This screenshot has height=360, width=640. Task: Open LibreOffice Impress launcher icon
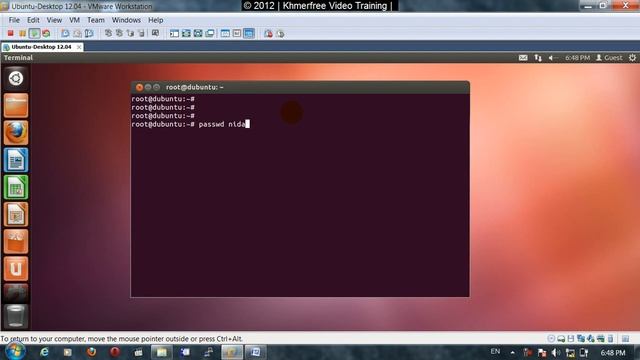[x=16, y=214]
